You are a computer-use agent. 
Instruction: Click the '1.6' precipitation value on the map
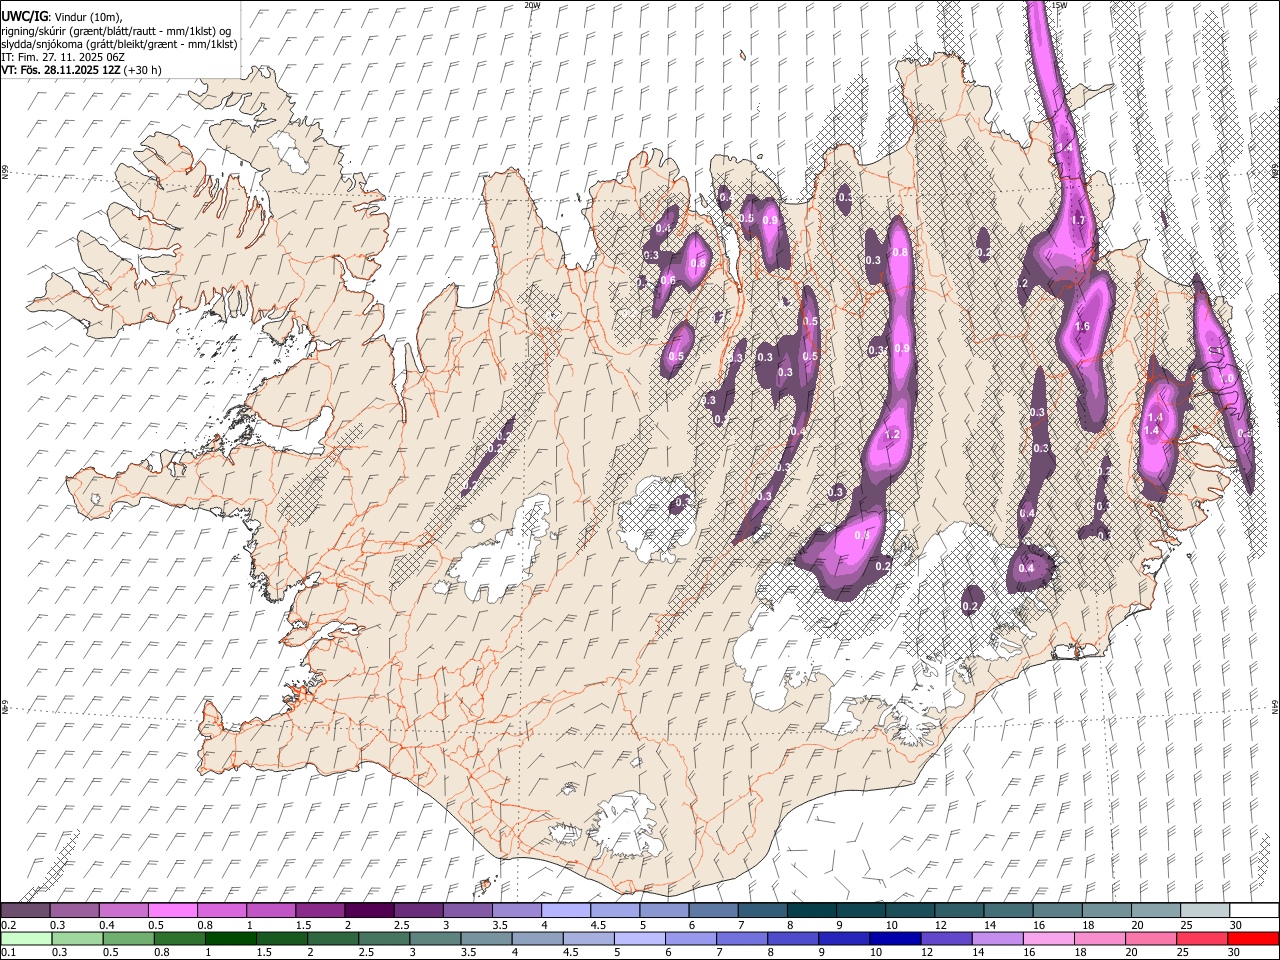1082,327
